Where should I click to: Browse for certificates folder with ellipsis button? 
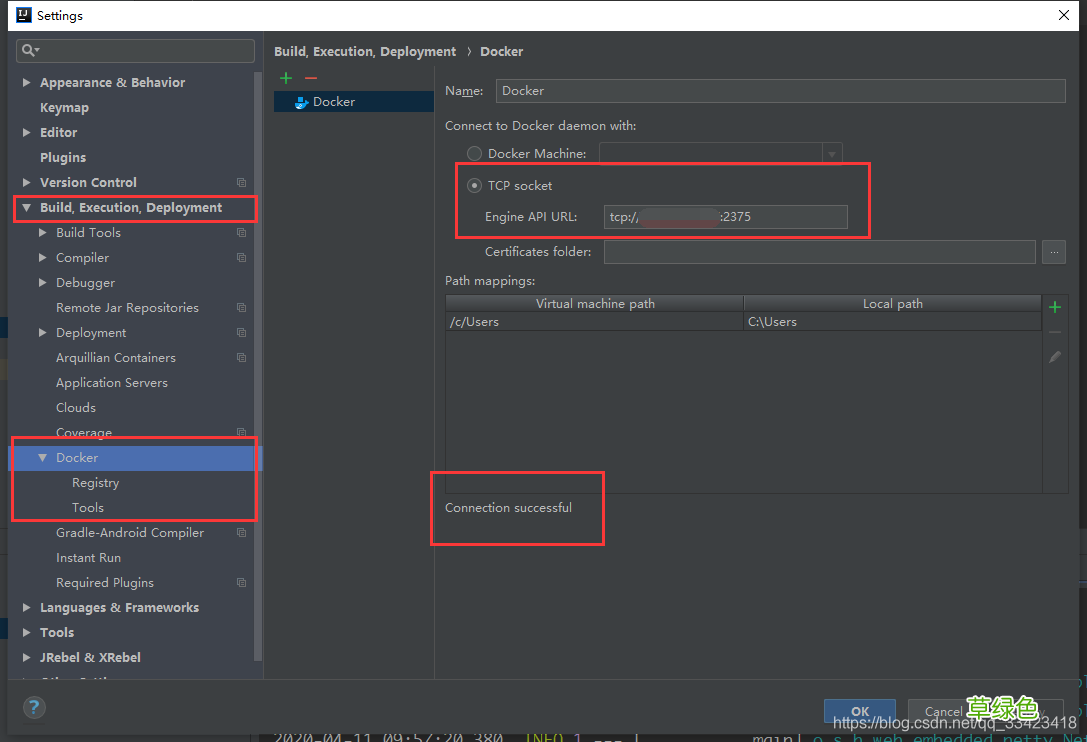pyautogui.click(x=1053, y=252)
